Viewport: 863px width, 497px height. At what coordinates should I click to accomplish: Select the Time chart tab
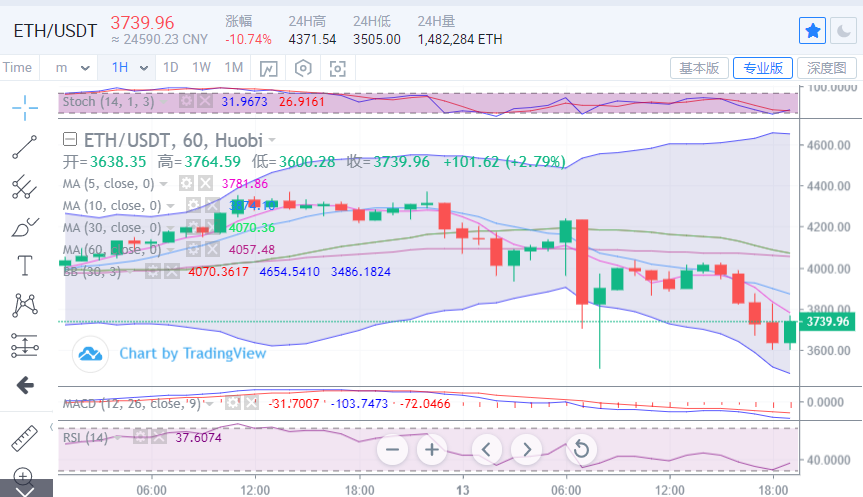click(x=17, y=68)
